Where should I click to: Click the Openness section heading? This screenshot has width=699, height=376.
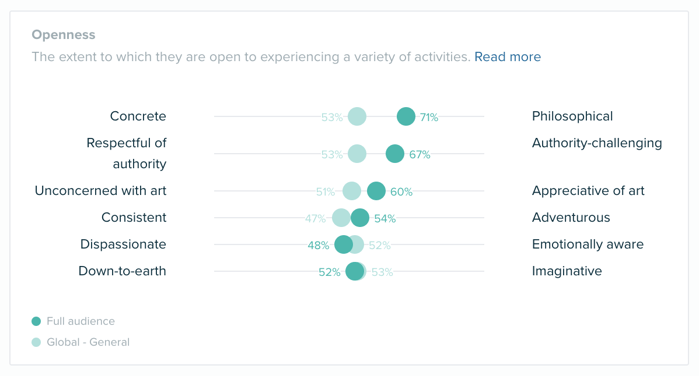pos(63,35)
